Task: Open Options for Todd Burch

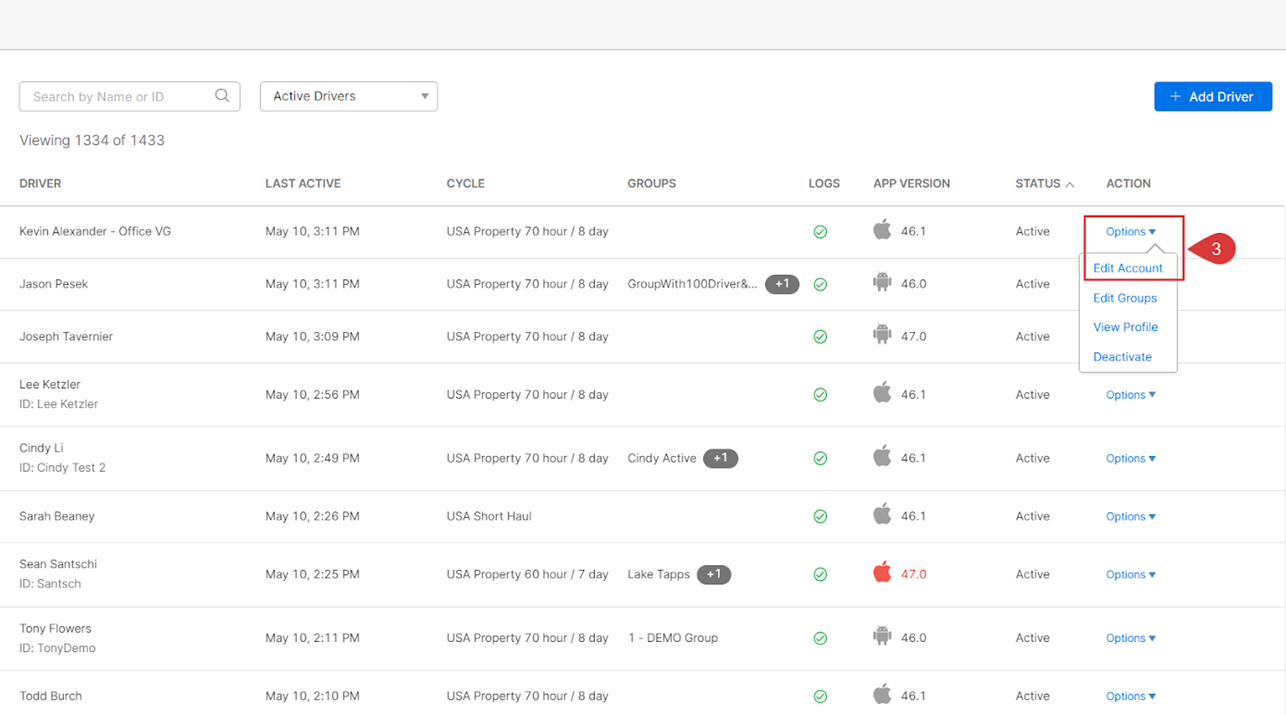Action: click(1131, 697)
